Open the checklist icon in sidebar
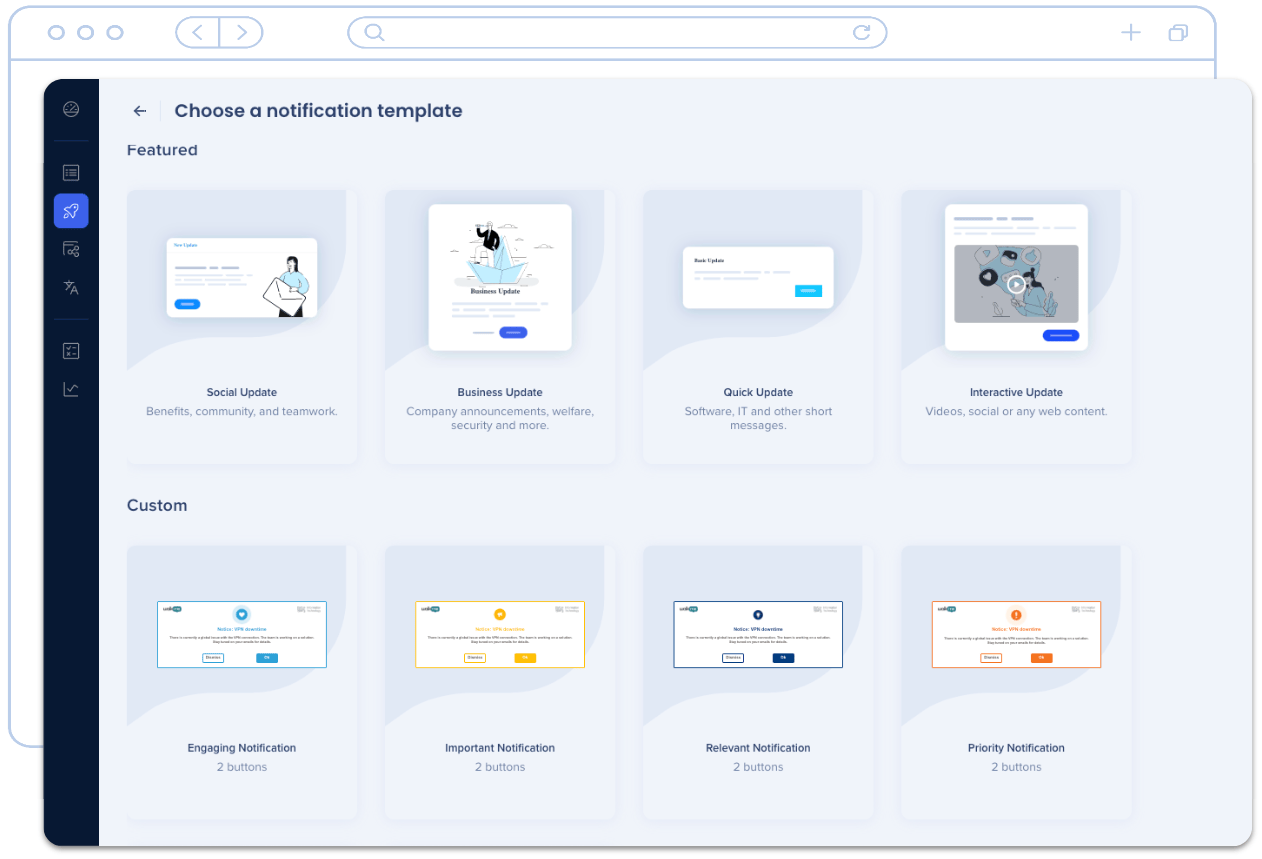The height and width of the screenshot is (859, 1262). tap(71, 351)
